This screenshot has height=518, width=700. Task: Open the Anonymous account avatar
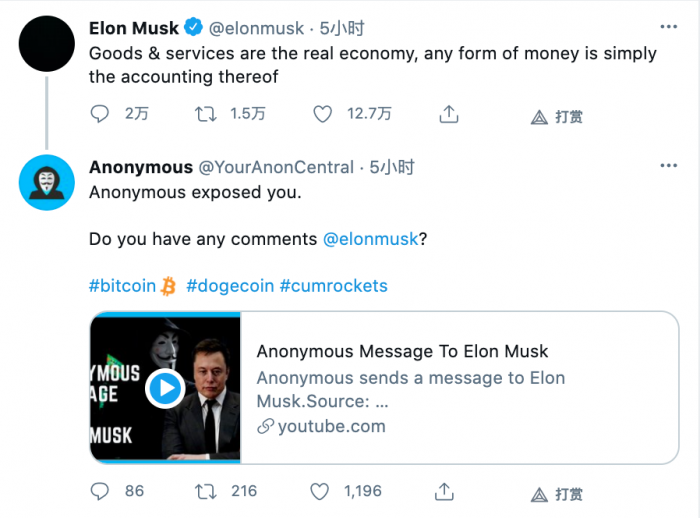pos(47,183)
